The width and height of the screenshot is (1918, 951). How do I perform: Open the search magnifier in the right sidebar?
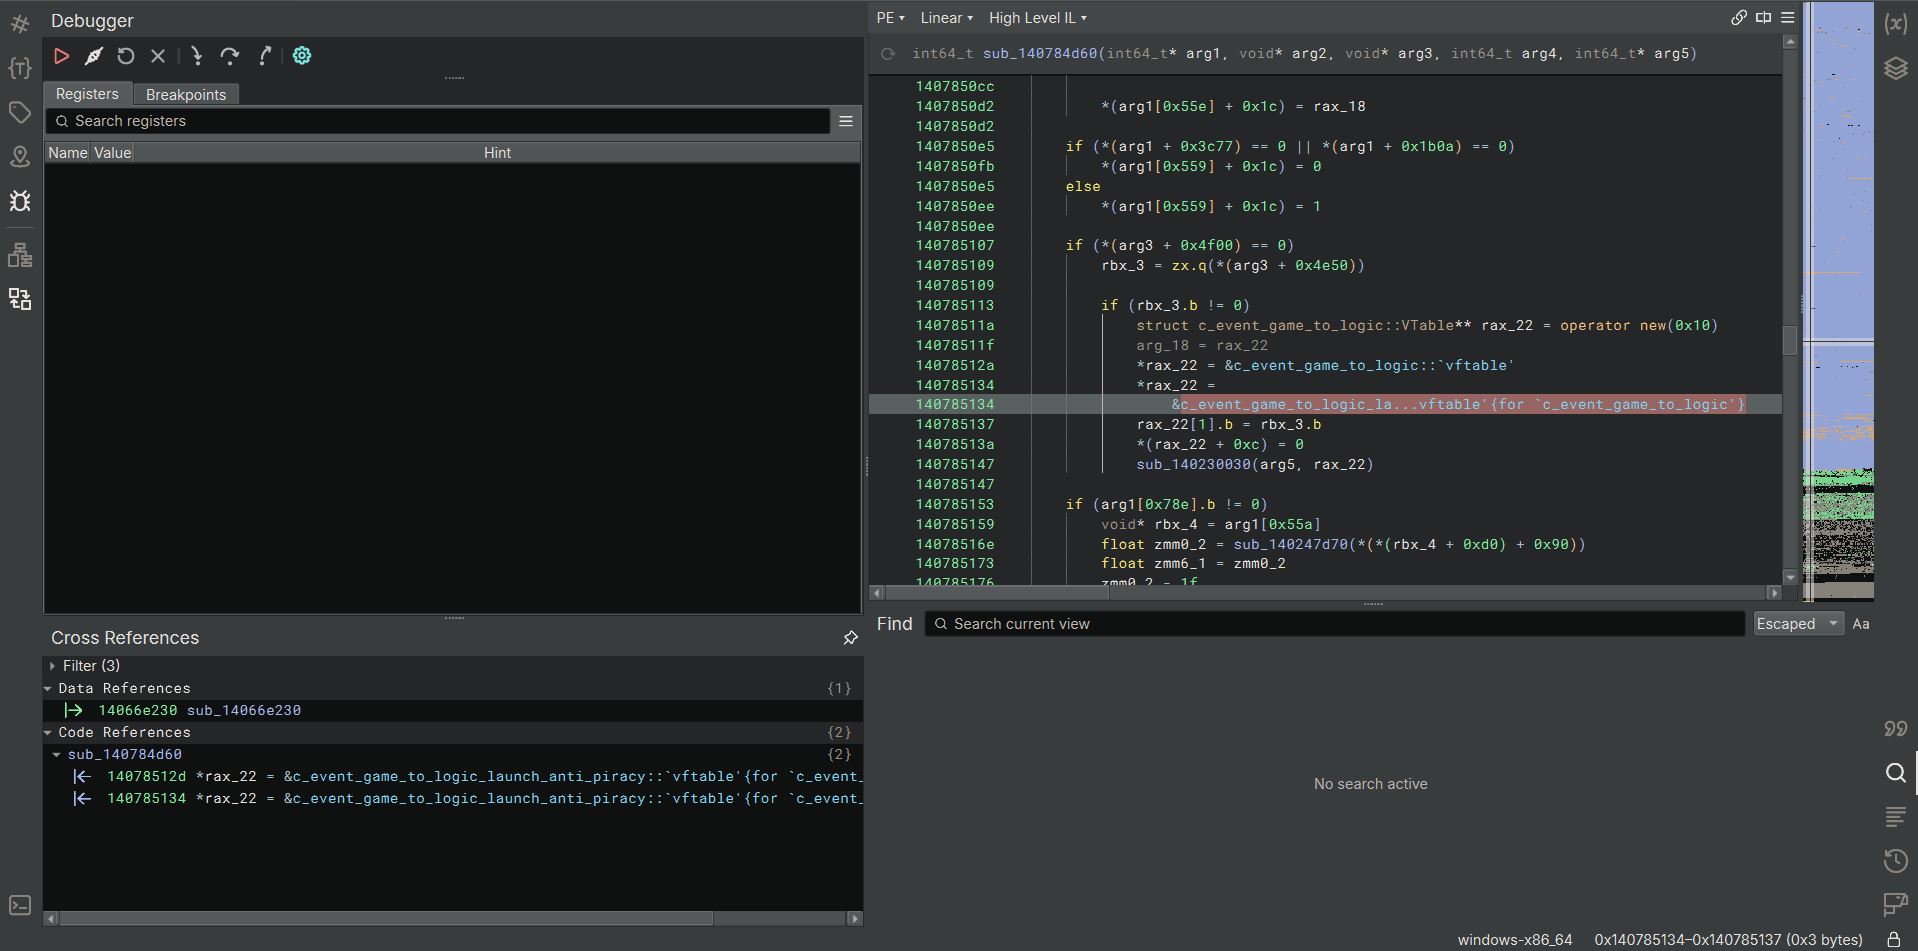[1895, 773]
